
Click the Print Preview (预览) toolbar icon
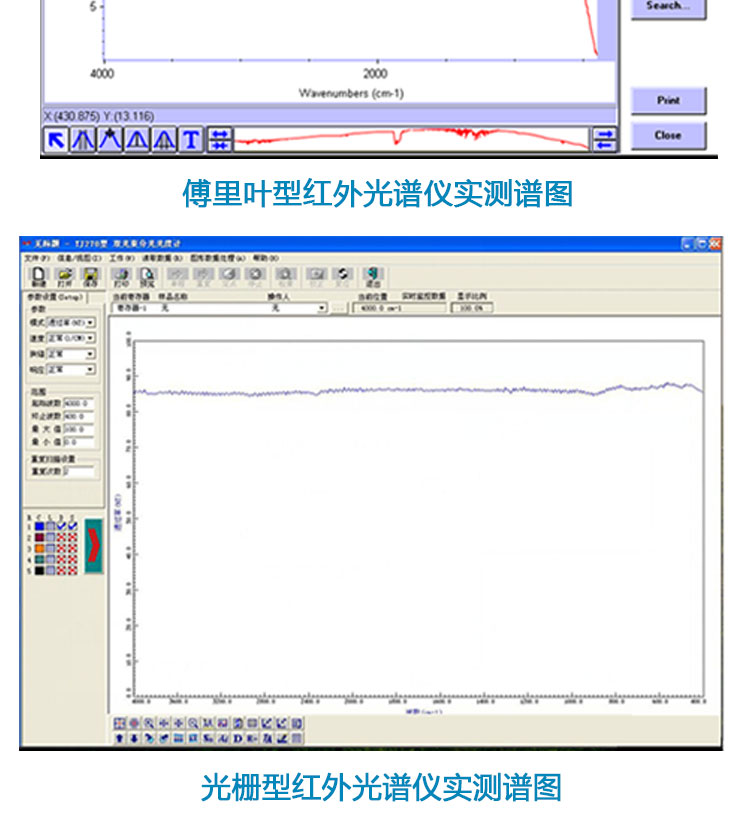click(x=148, y=276)
